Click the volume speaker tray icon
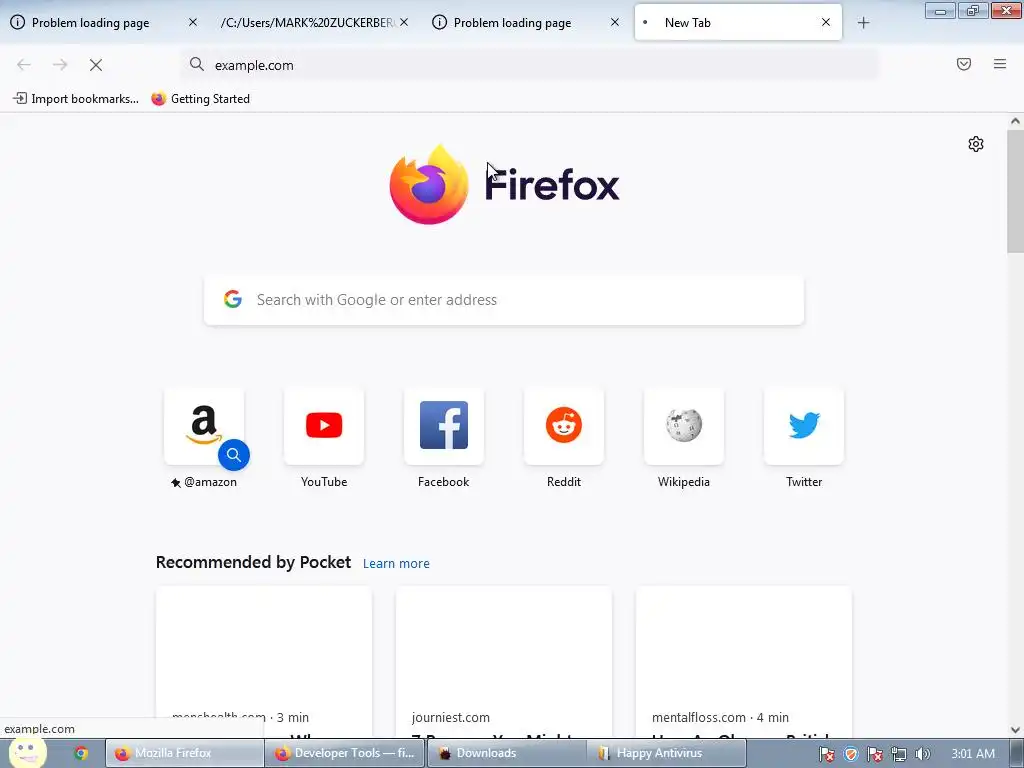Viewport: 1024px width, 768px height. pyautogui.click(x=922, y=754)
